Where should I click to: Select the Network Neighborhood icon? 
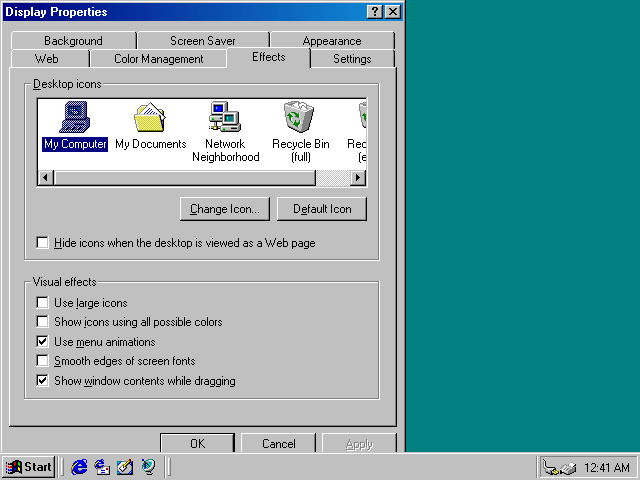225,132
